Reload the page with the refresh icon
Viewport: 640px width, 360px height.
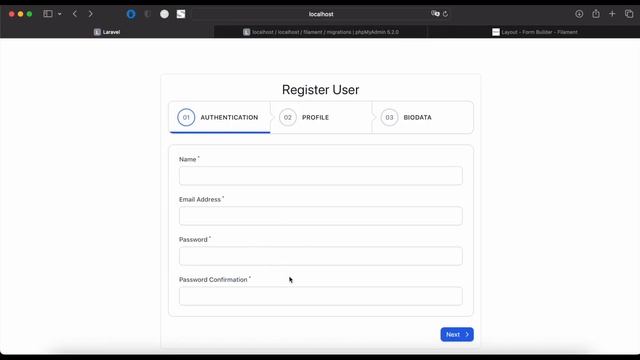pyautogui.click(x=445, y=14)
